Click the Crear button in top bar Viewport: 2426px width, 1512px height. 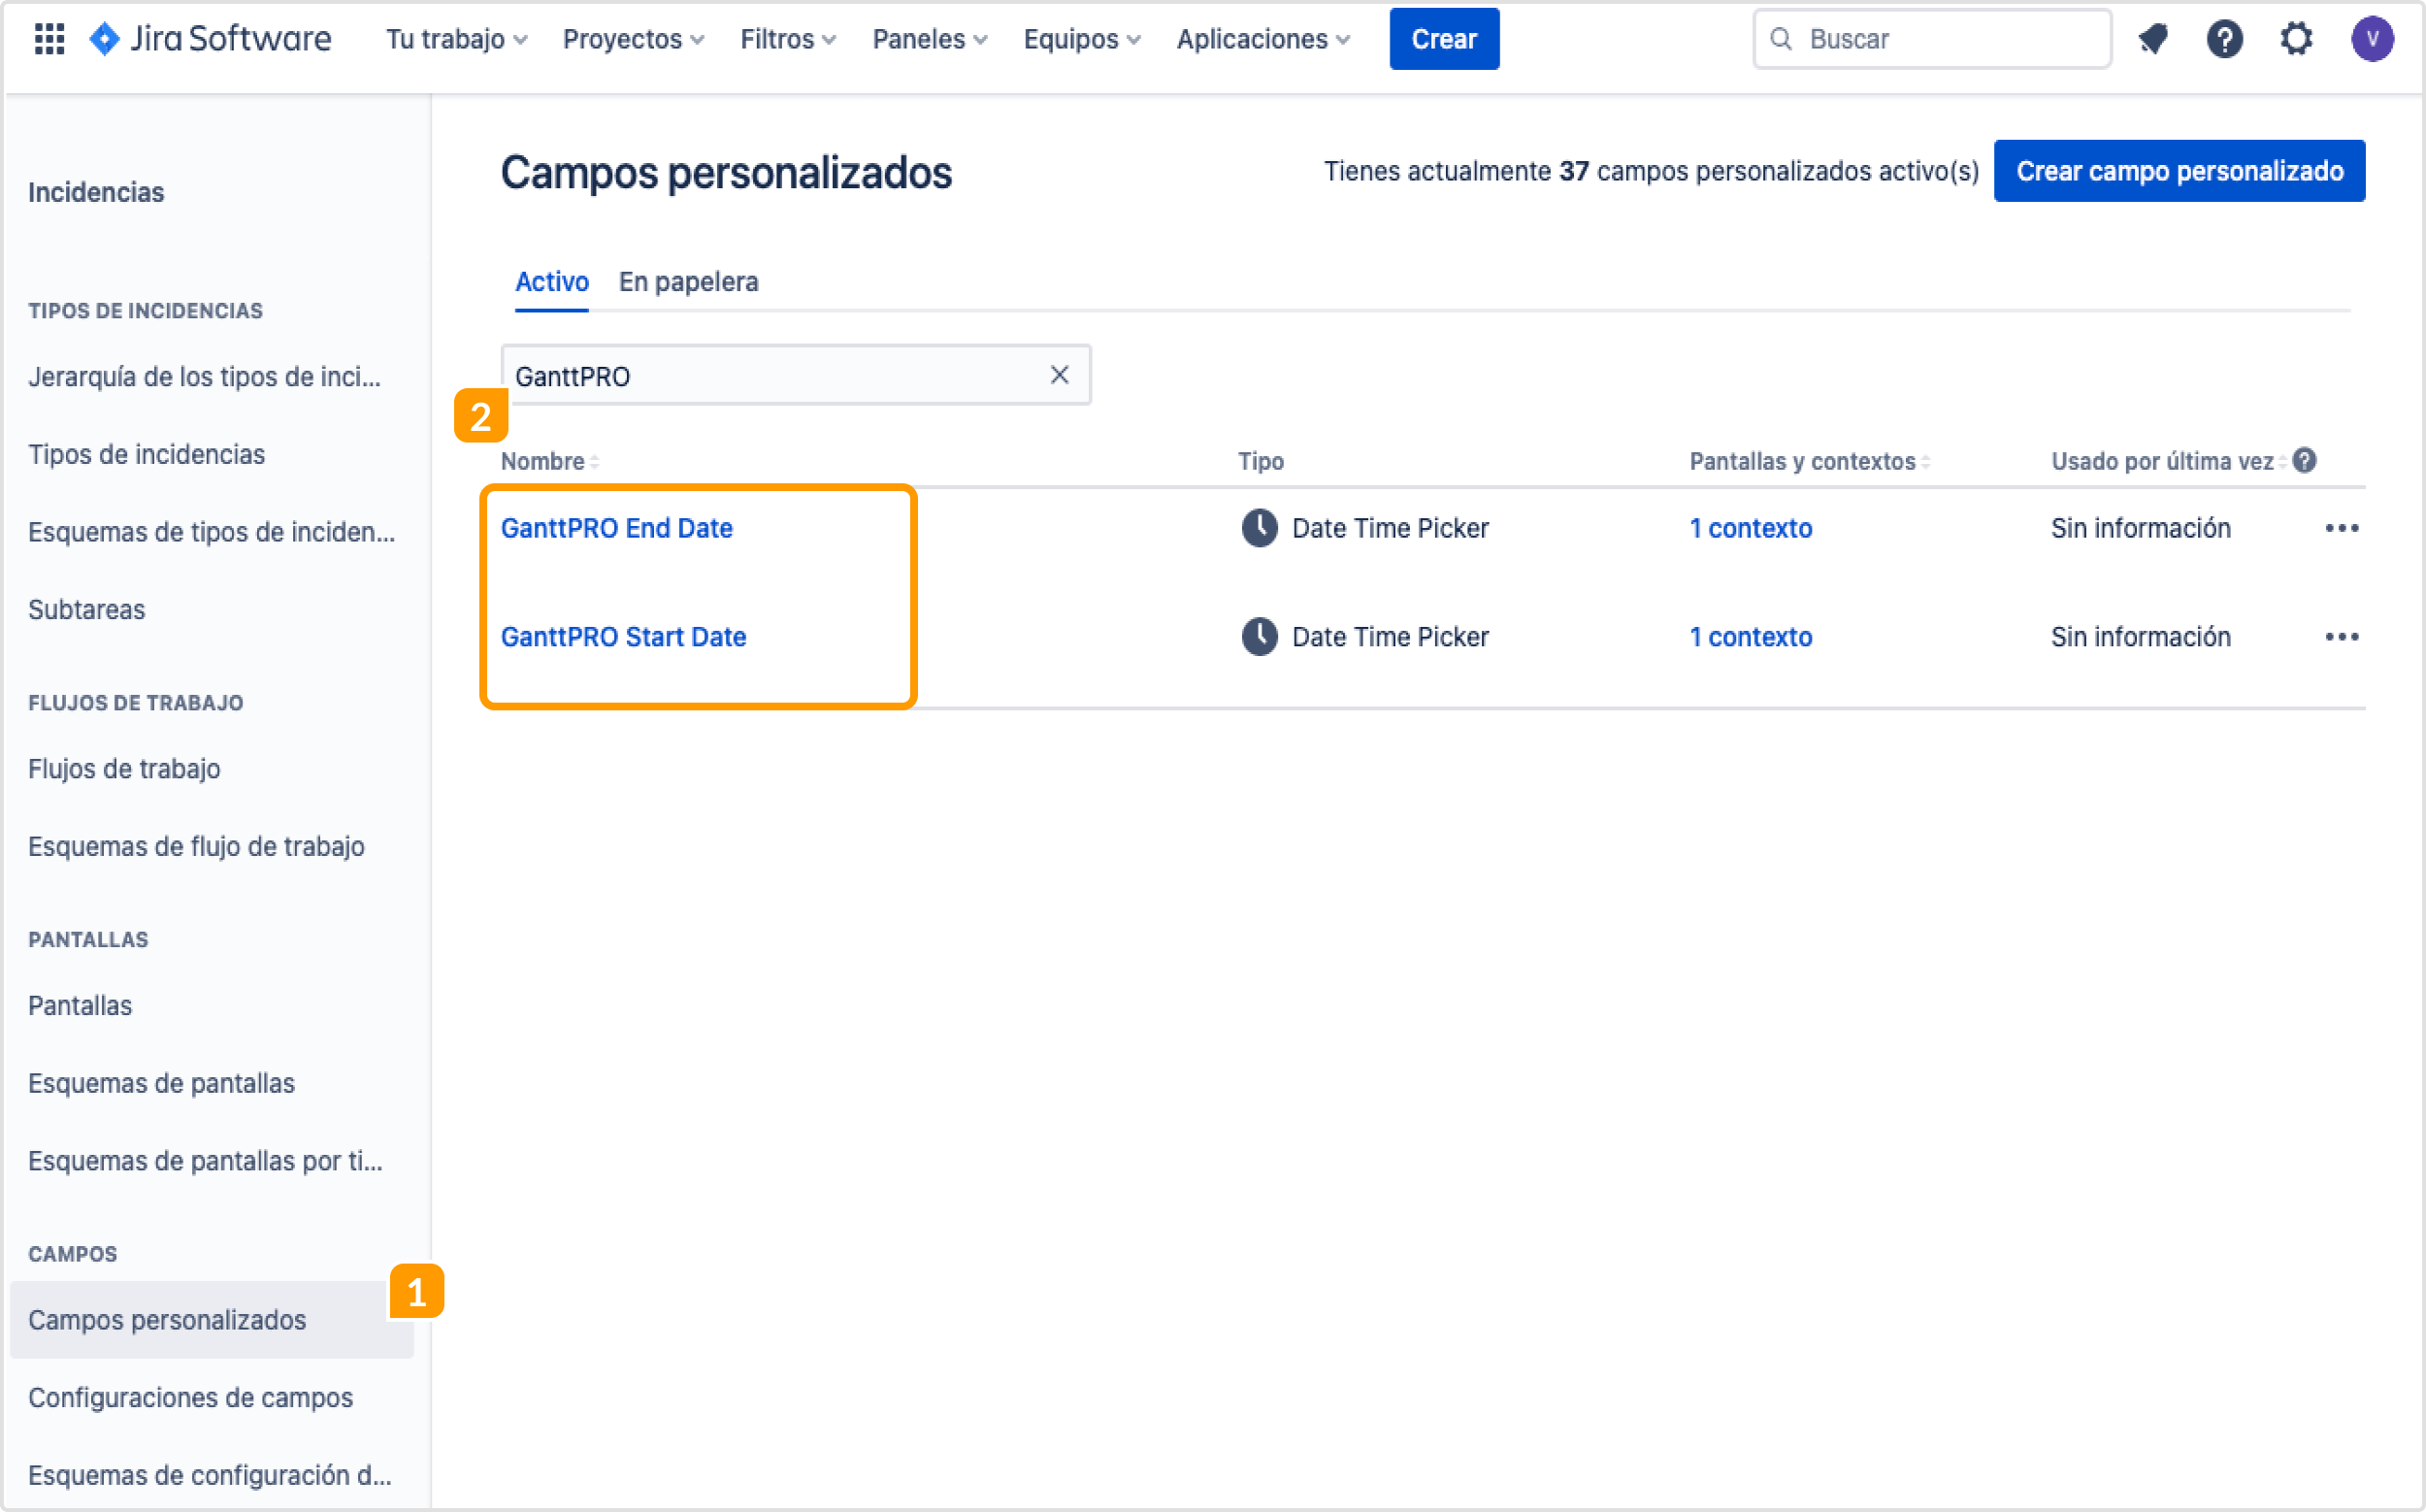(x=1444, y=39)
